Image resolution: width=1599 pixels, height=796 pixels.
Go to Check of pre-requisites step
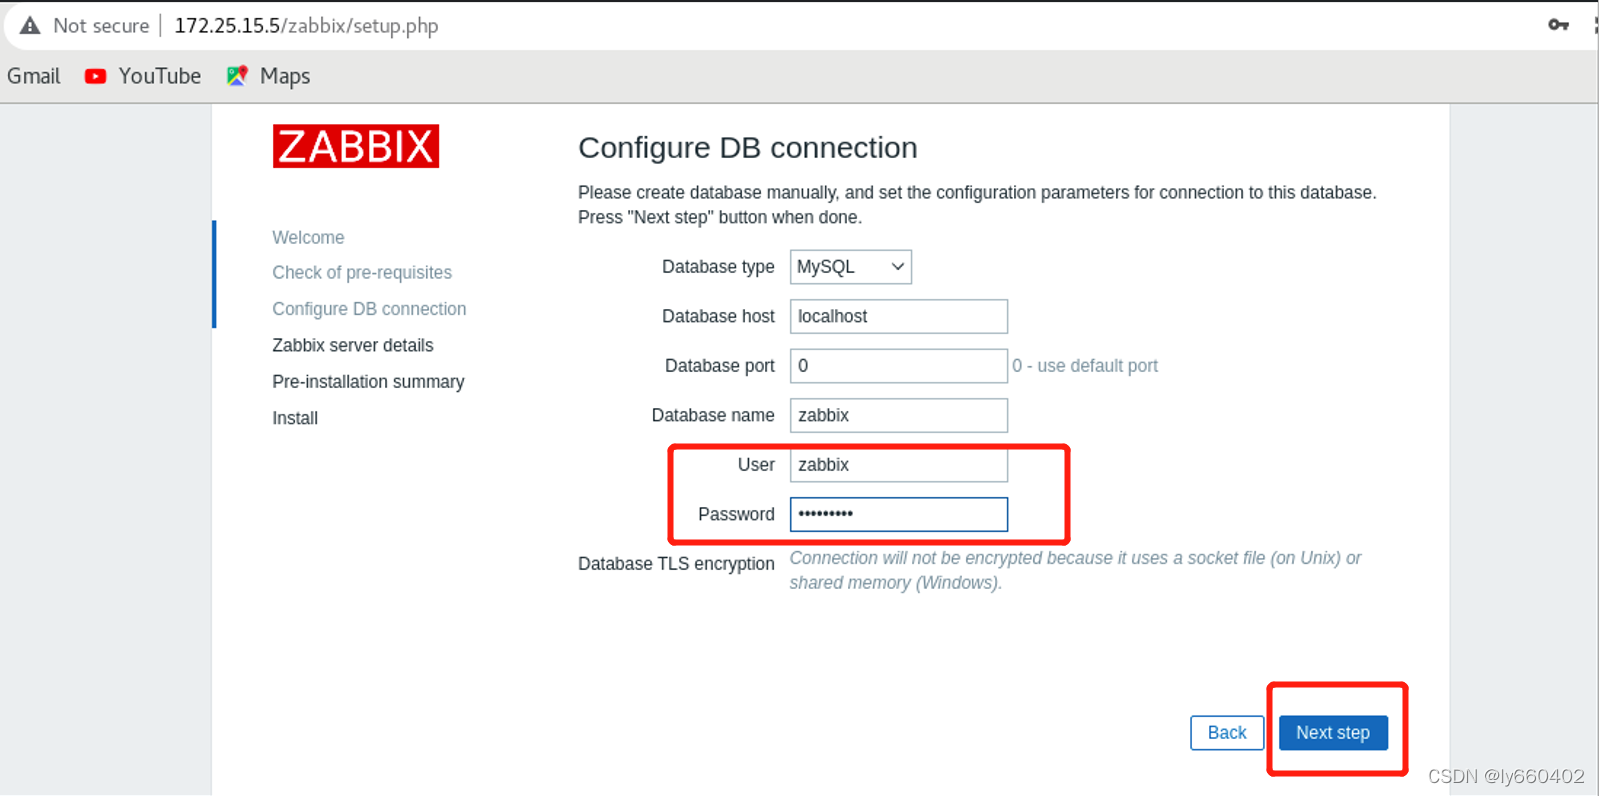tap(362, 272)
